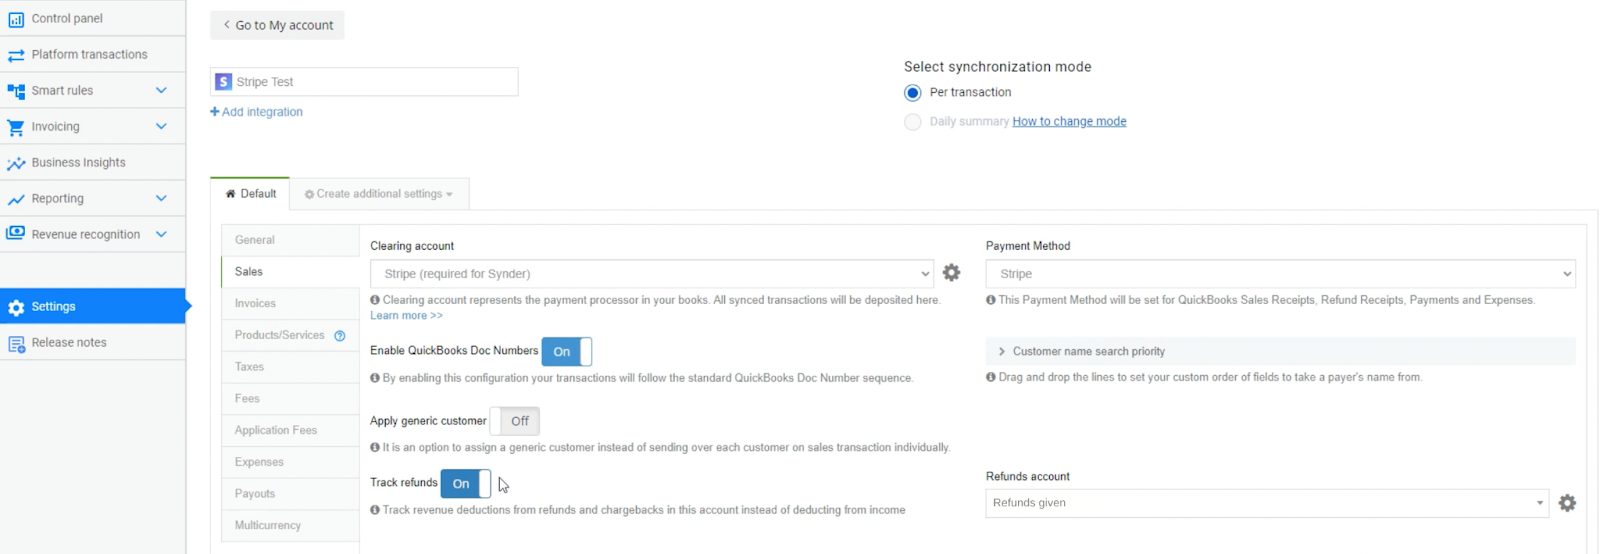Viewport: 1600px width, 554px height.
Task: Switch off the Track refunds toggle
Action: pos(466,483)
